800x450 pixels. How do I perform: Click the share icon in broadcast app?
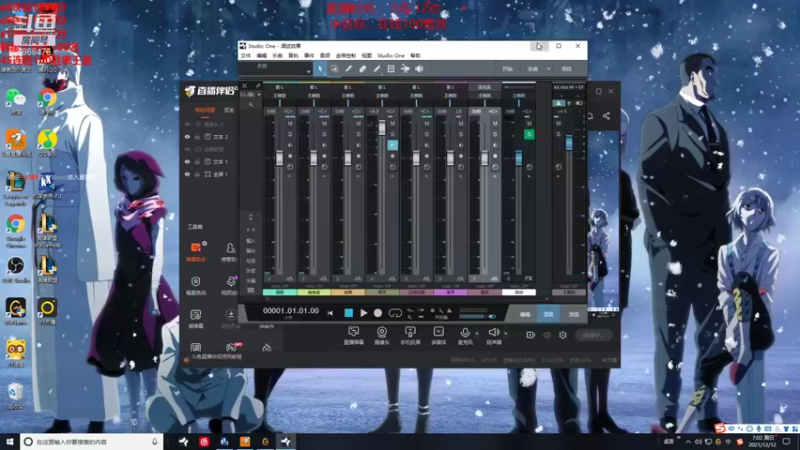(606, 116)
